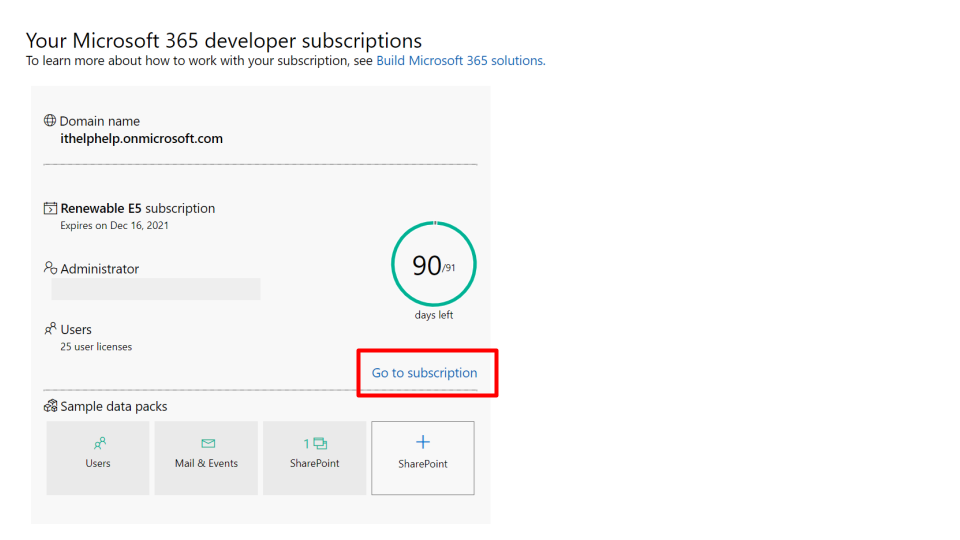This screenshot has width=960, height=540.
Task: Click the Your Microsoft 365 developer subscriptions title
Action: click(224, 40)
